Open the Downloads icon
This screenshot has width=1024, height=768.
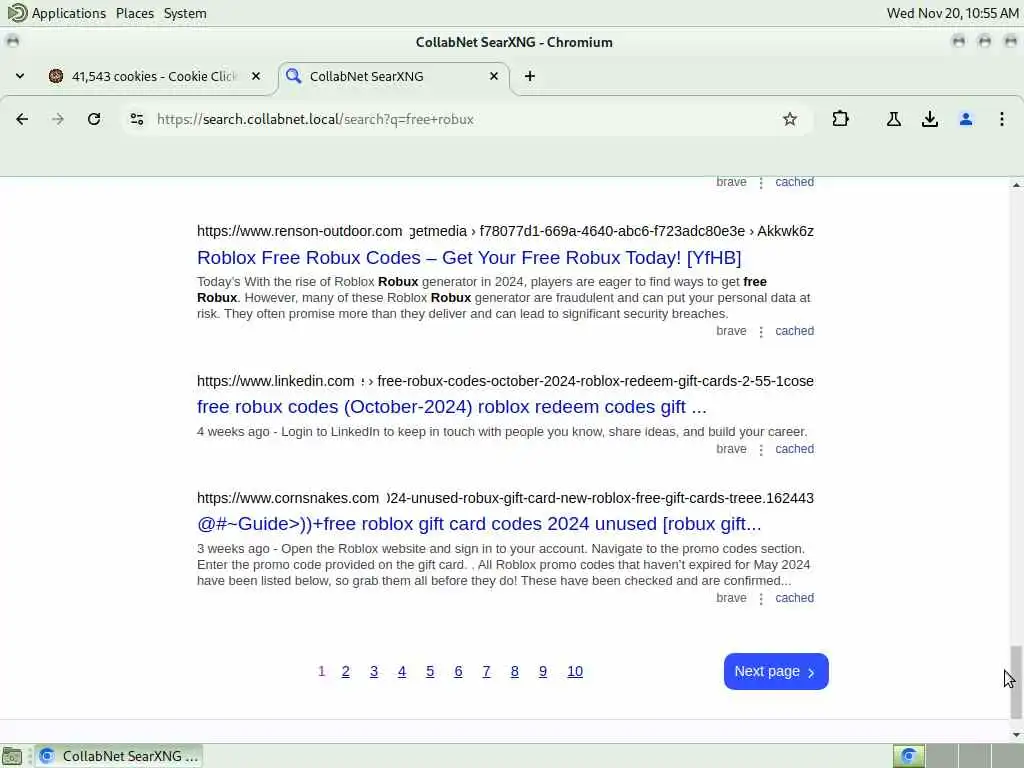tap(929, 119)
